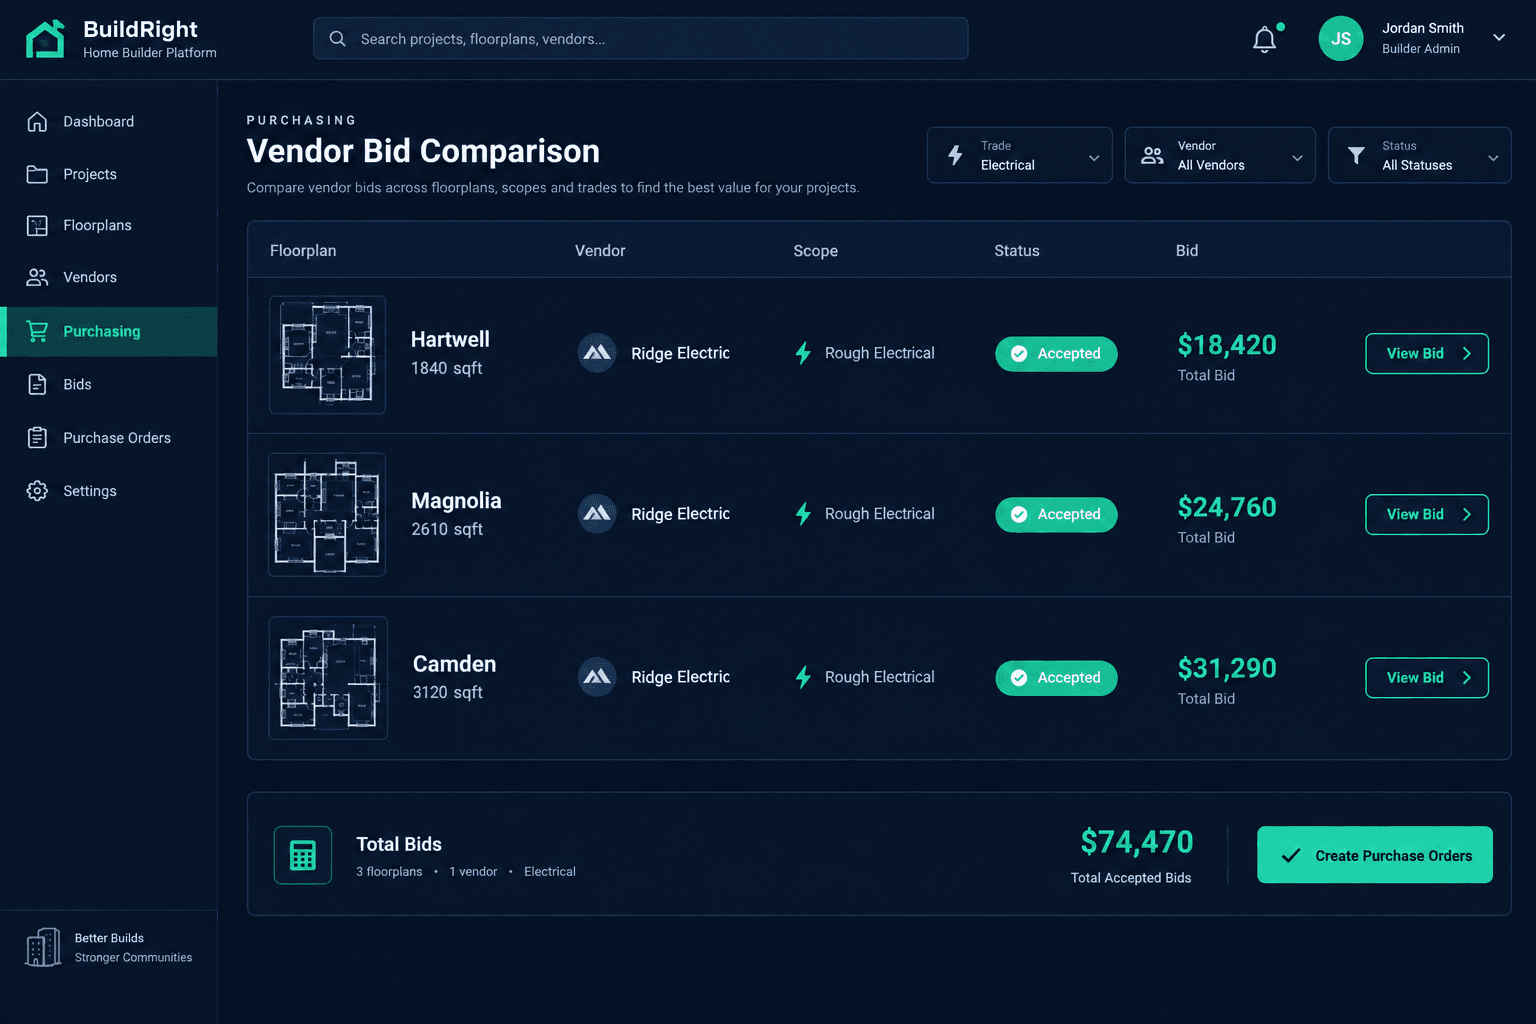Image resolution: width=1536 pixels, height=1024 pixels.
Task: Click the Settings gear icon
Action: tap(37, 491)
